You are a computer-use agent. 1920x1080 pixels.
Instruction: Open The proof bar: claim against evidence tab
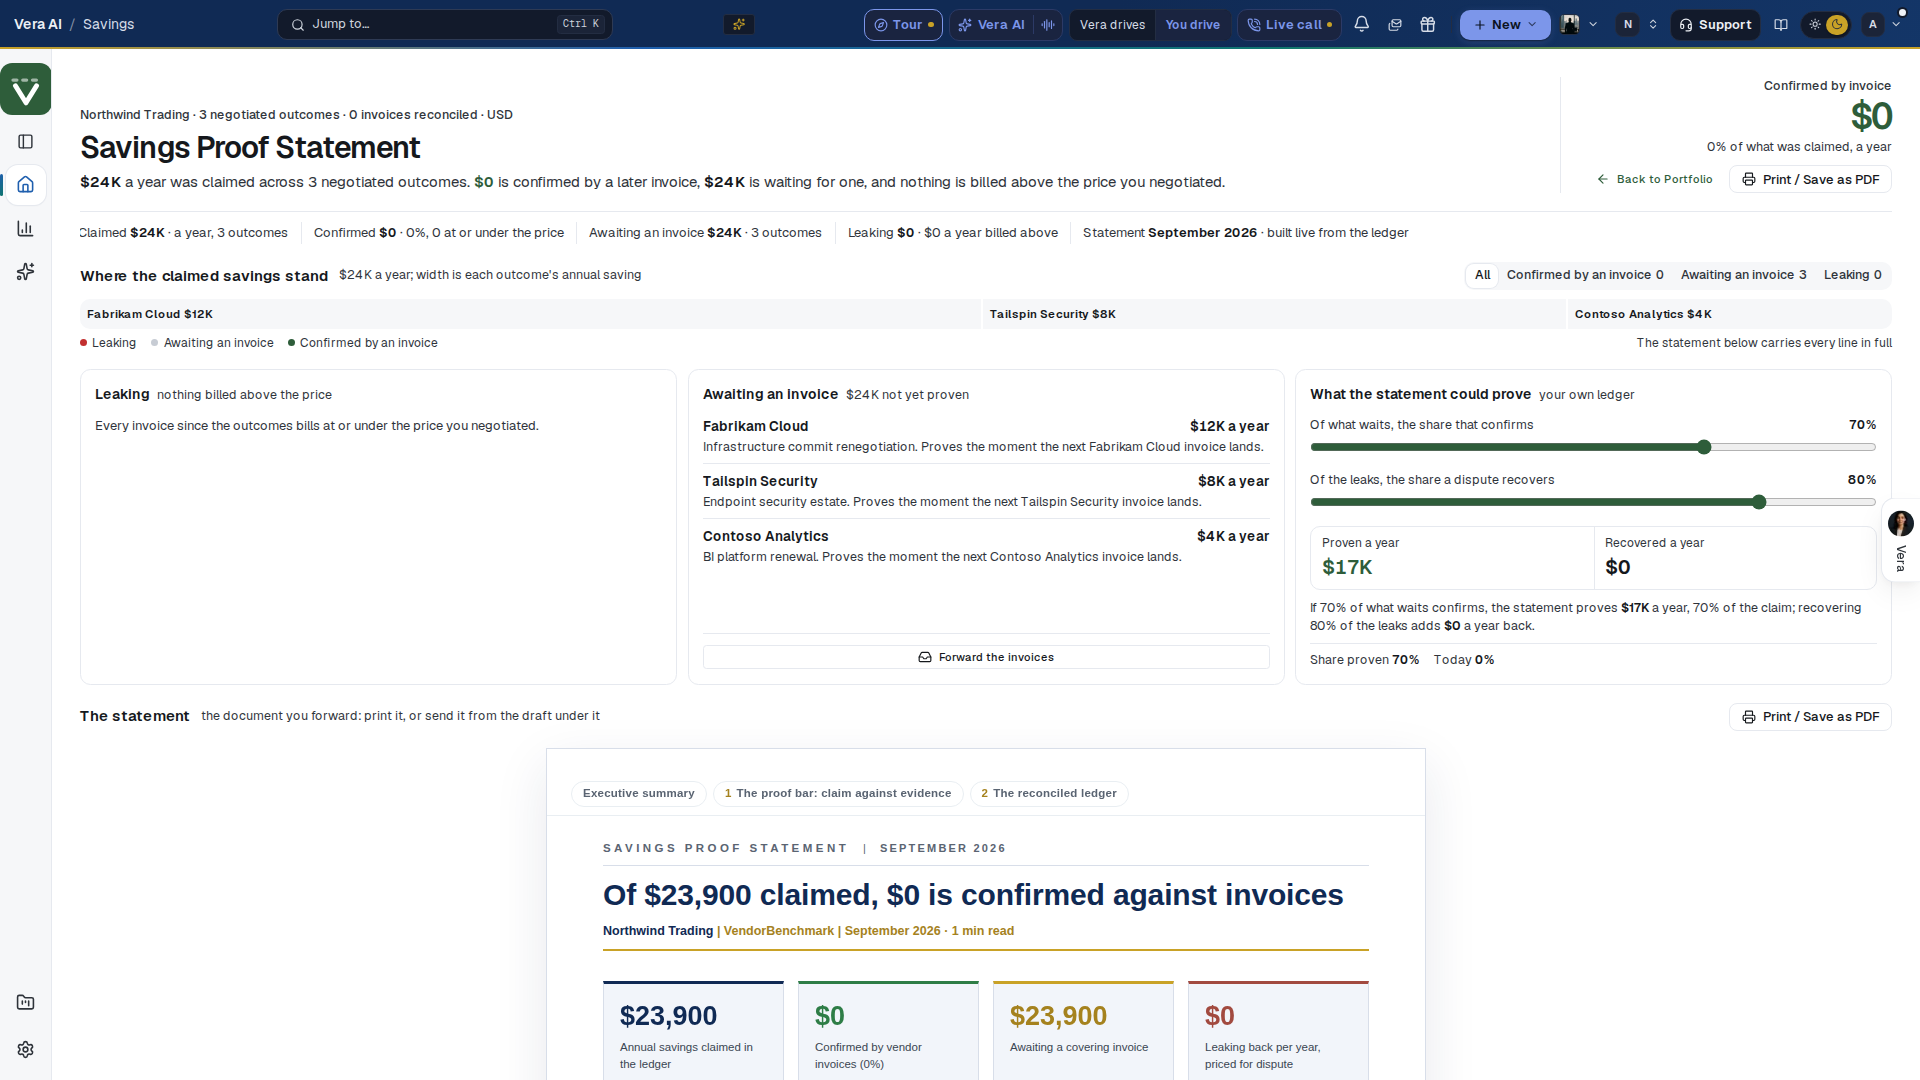pos(837,793)
